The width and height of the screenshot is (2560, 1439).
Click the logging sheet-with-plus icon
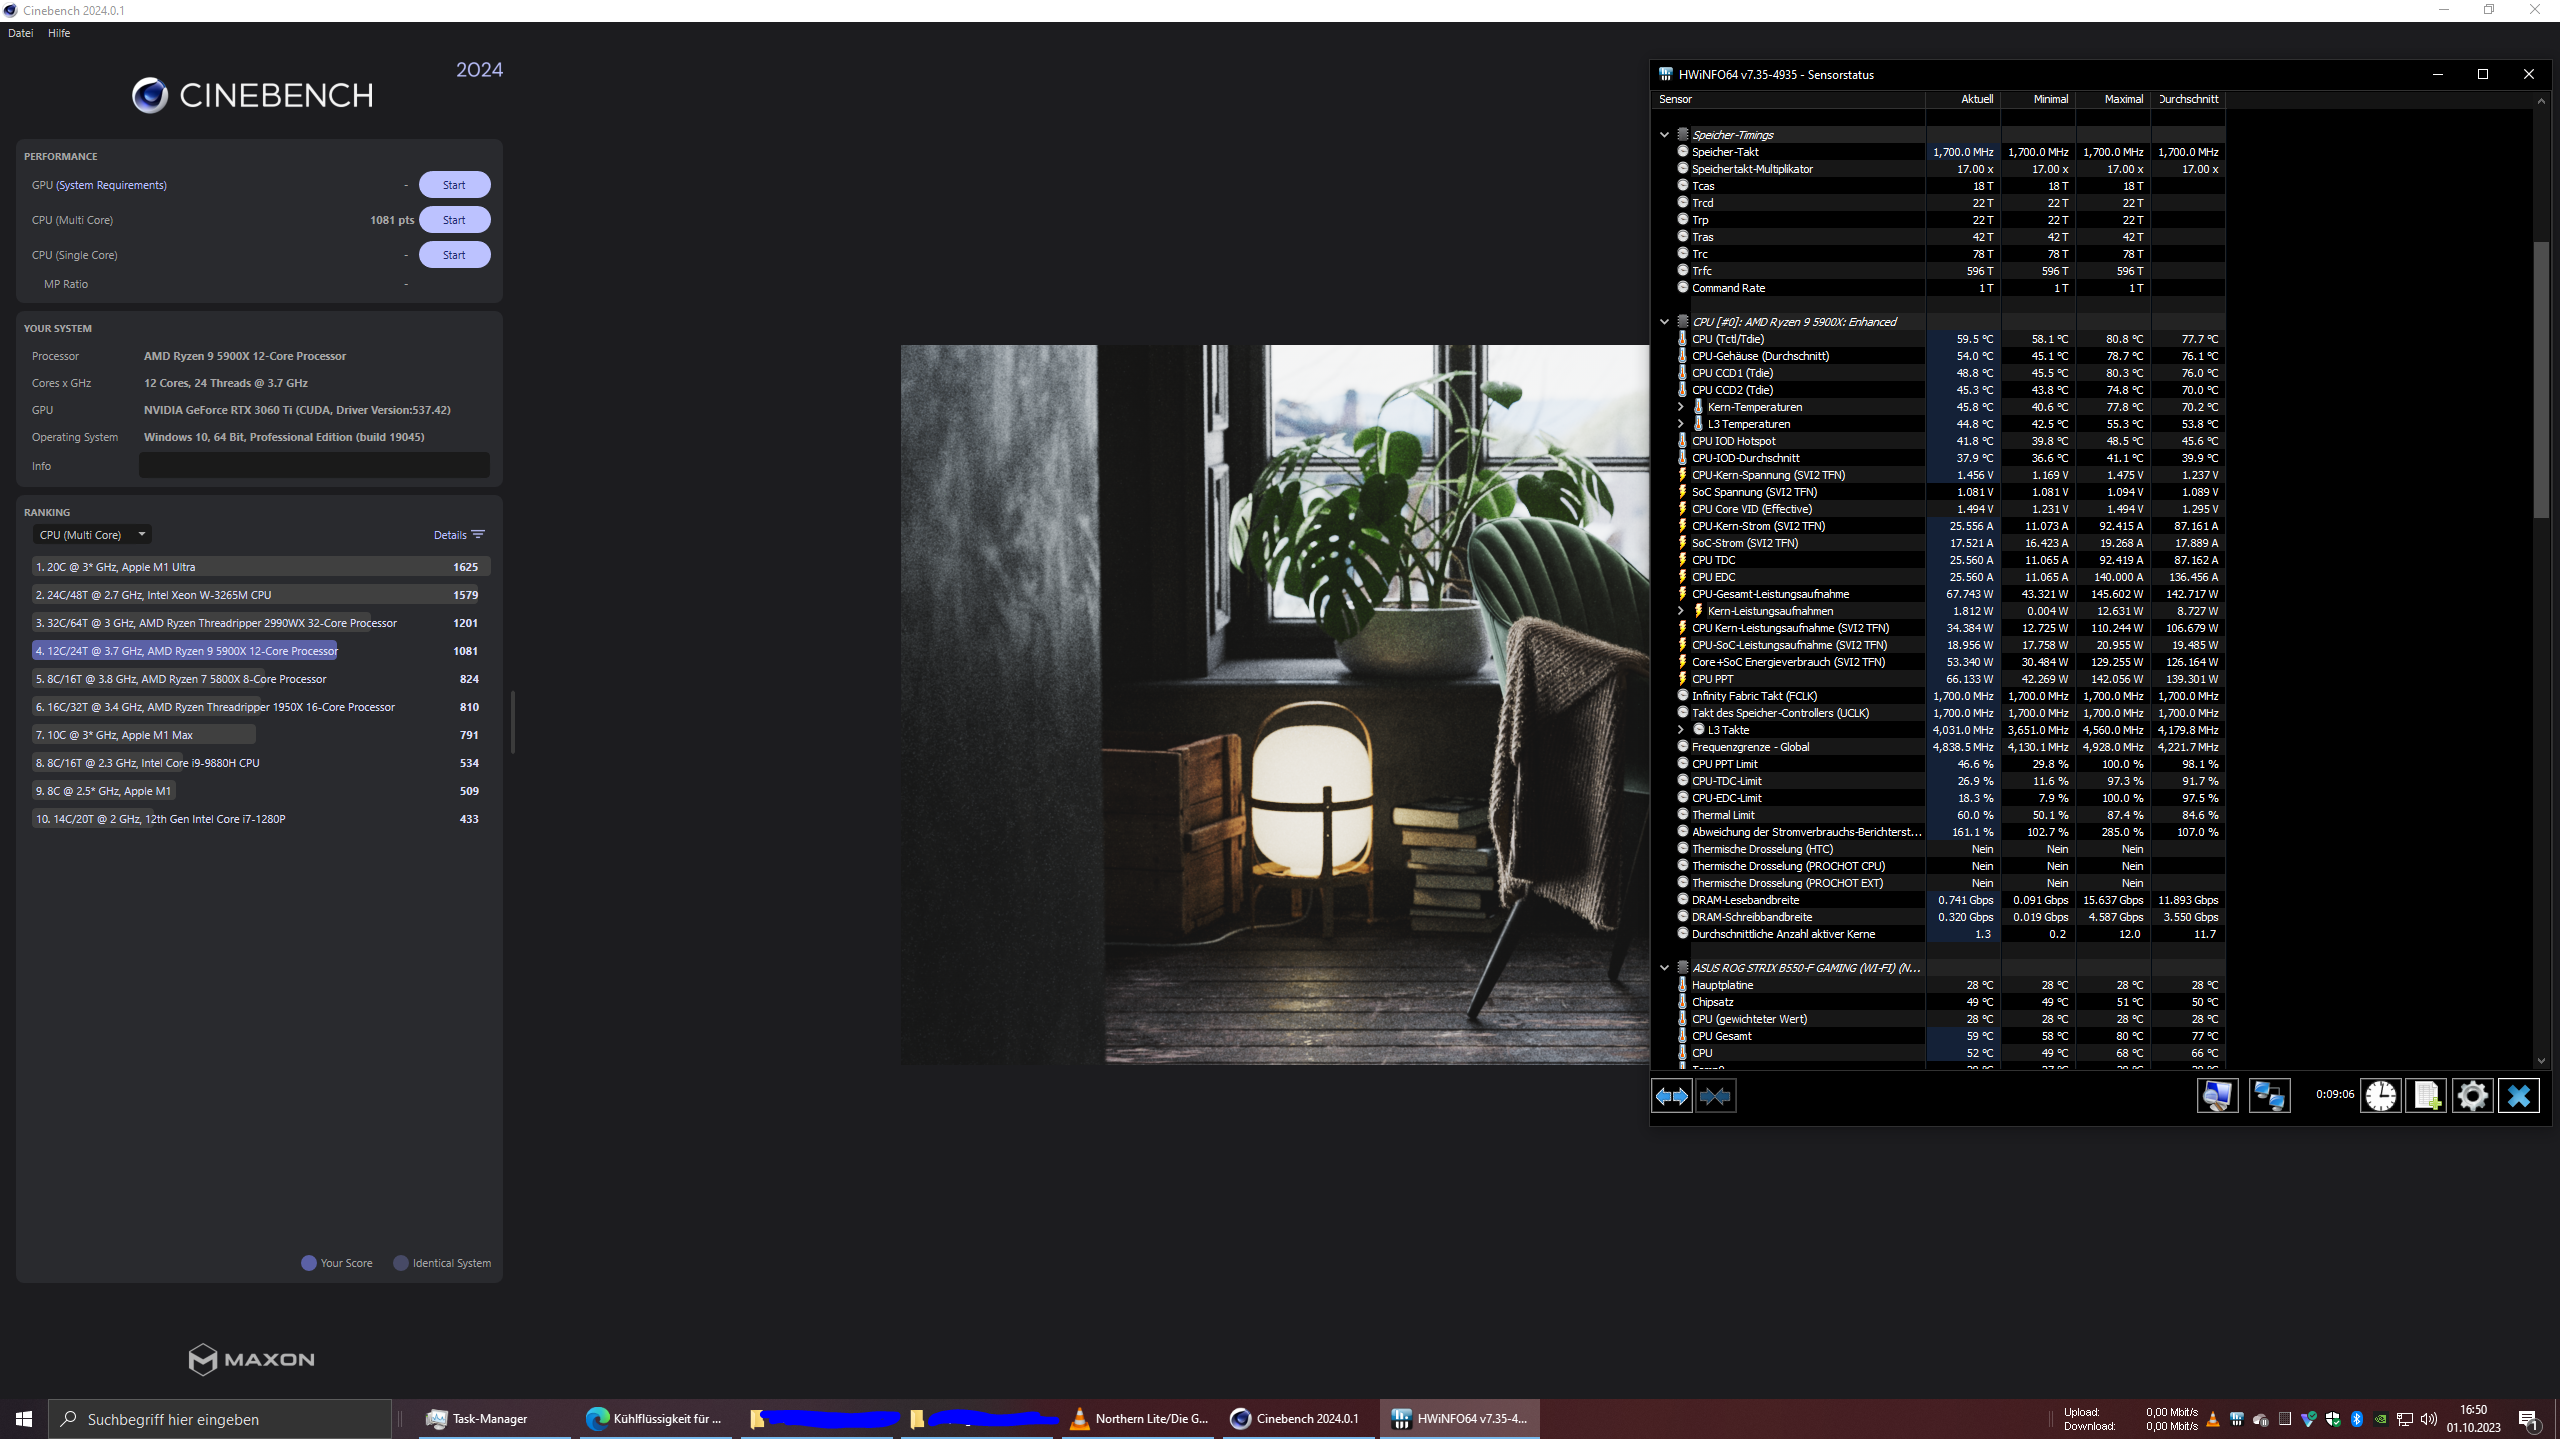(2426, 1096)
